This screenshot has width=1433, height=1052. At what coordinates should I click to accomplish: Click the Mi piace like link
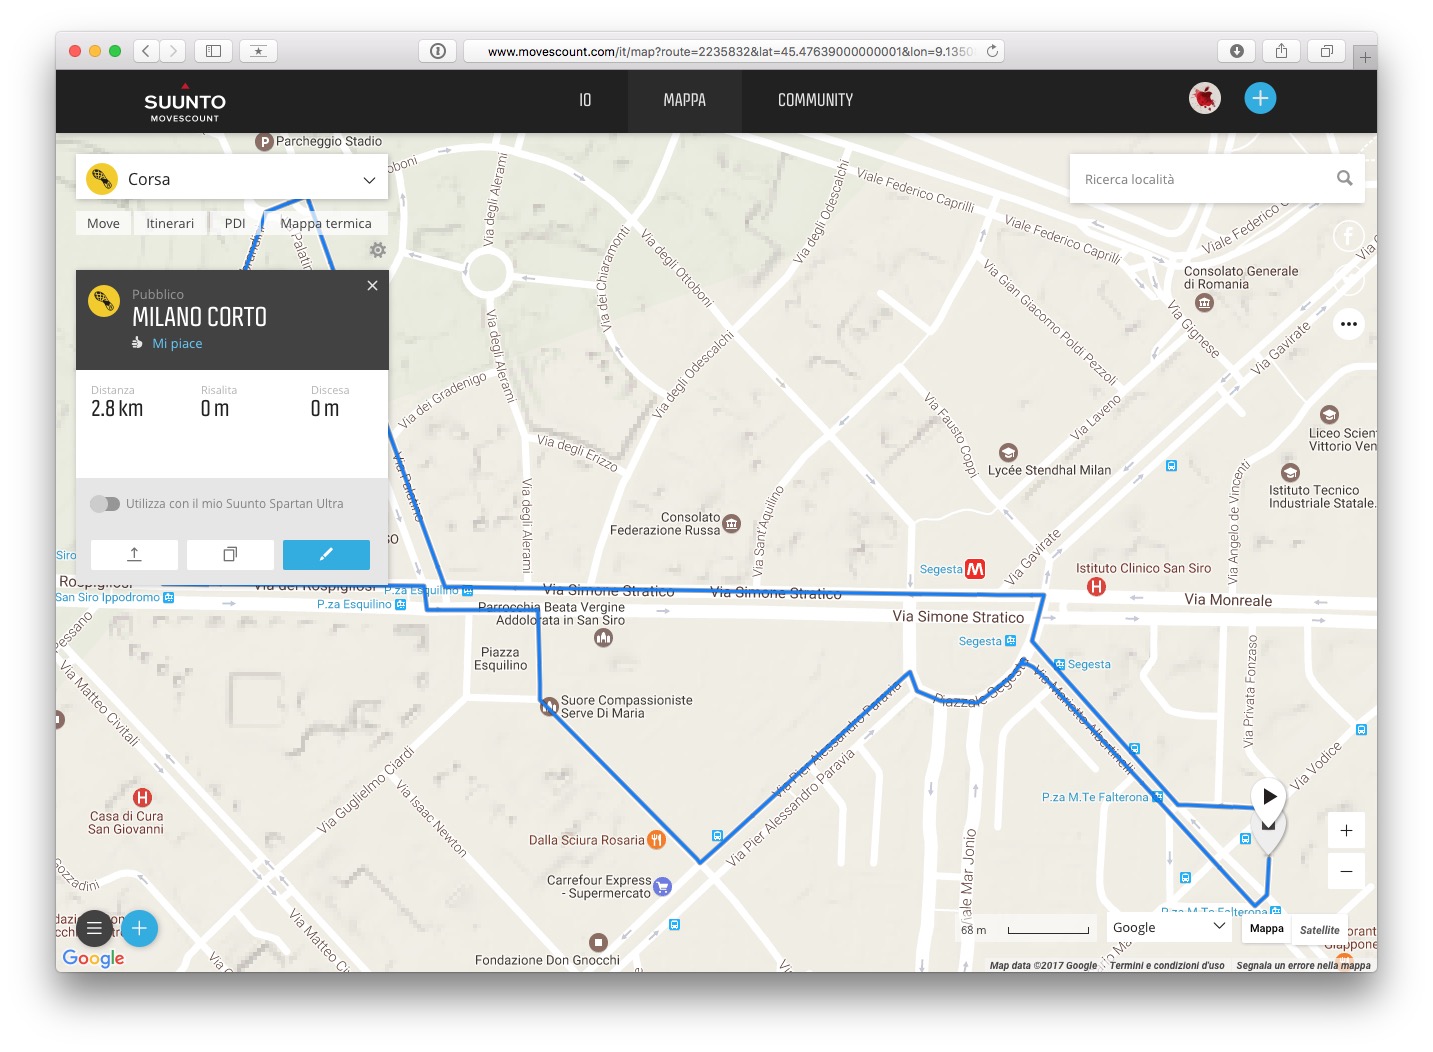pos(177,343)
